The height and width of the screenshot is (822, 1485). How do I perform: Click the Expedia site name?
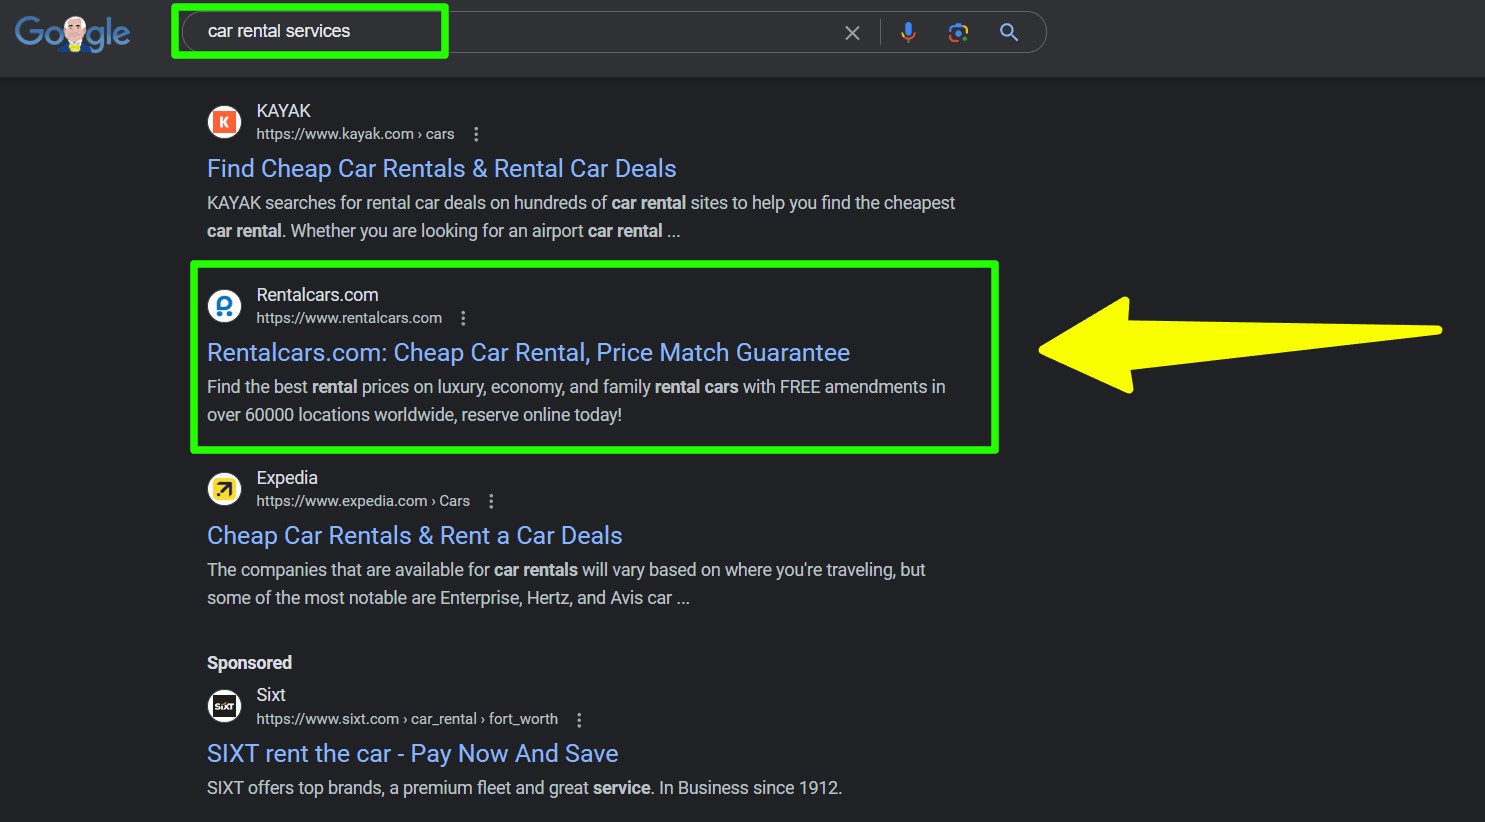287,478
